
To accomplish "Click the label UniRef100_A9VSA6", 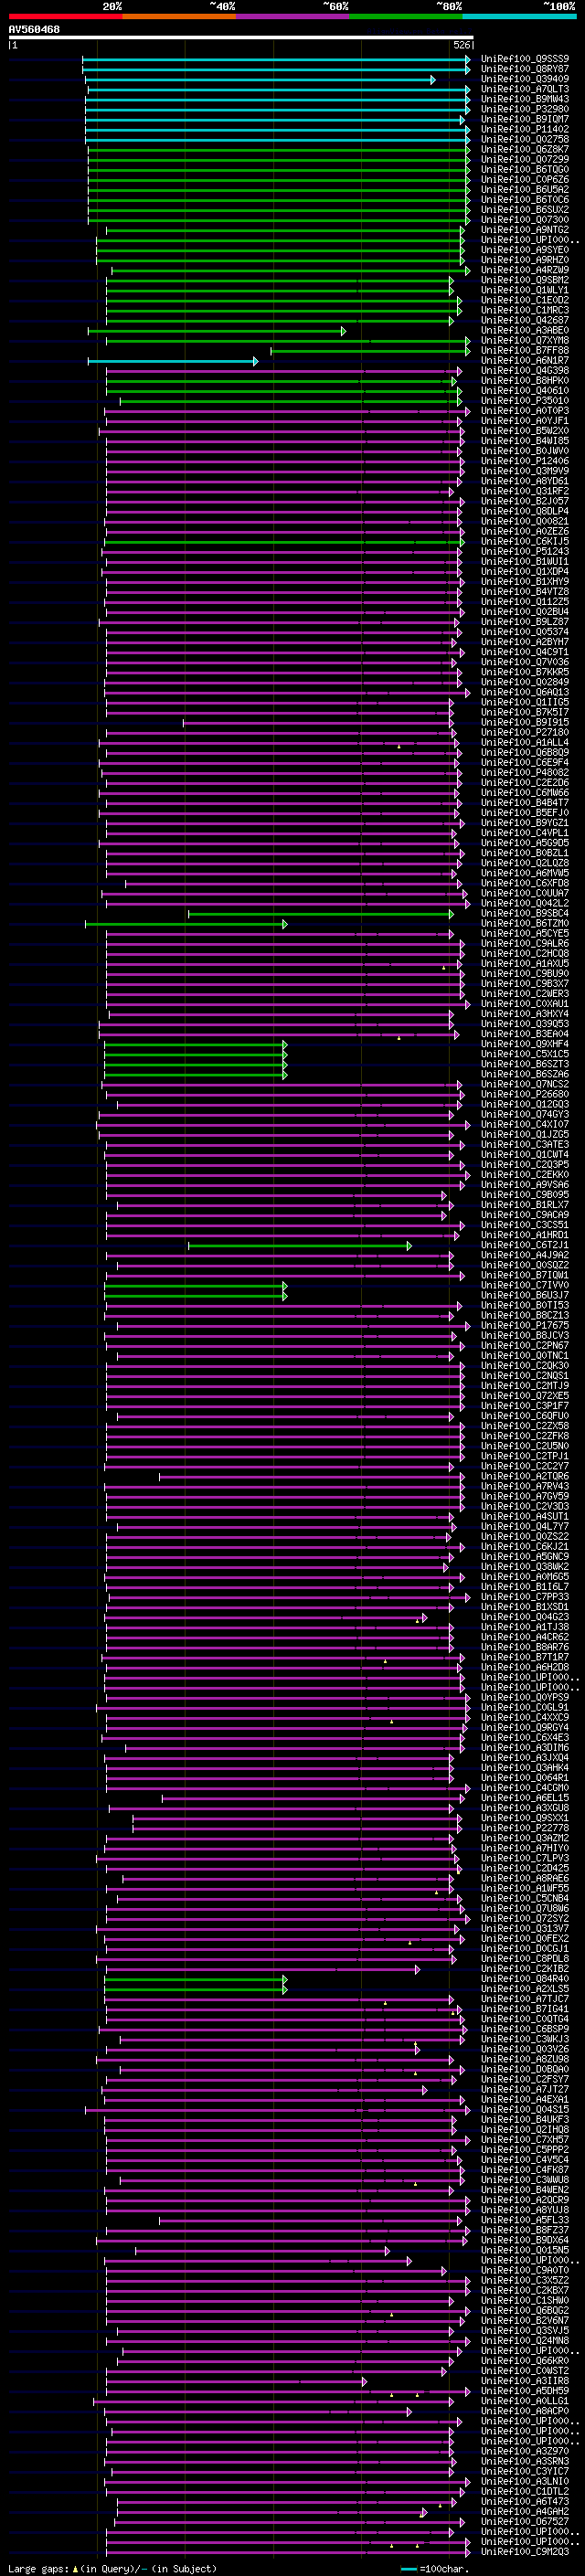I will [525, 1185].
